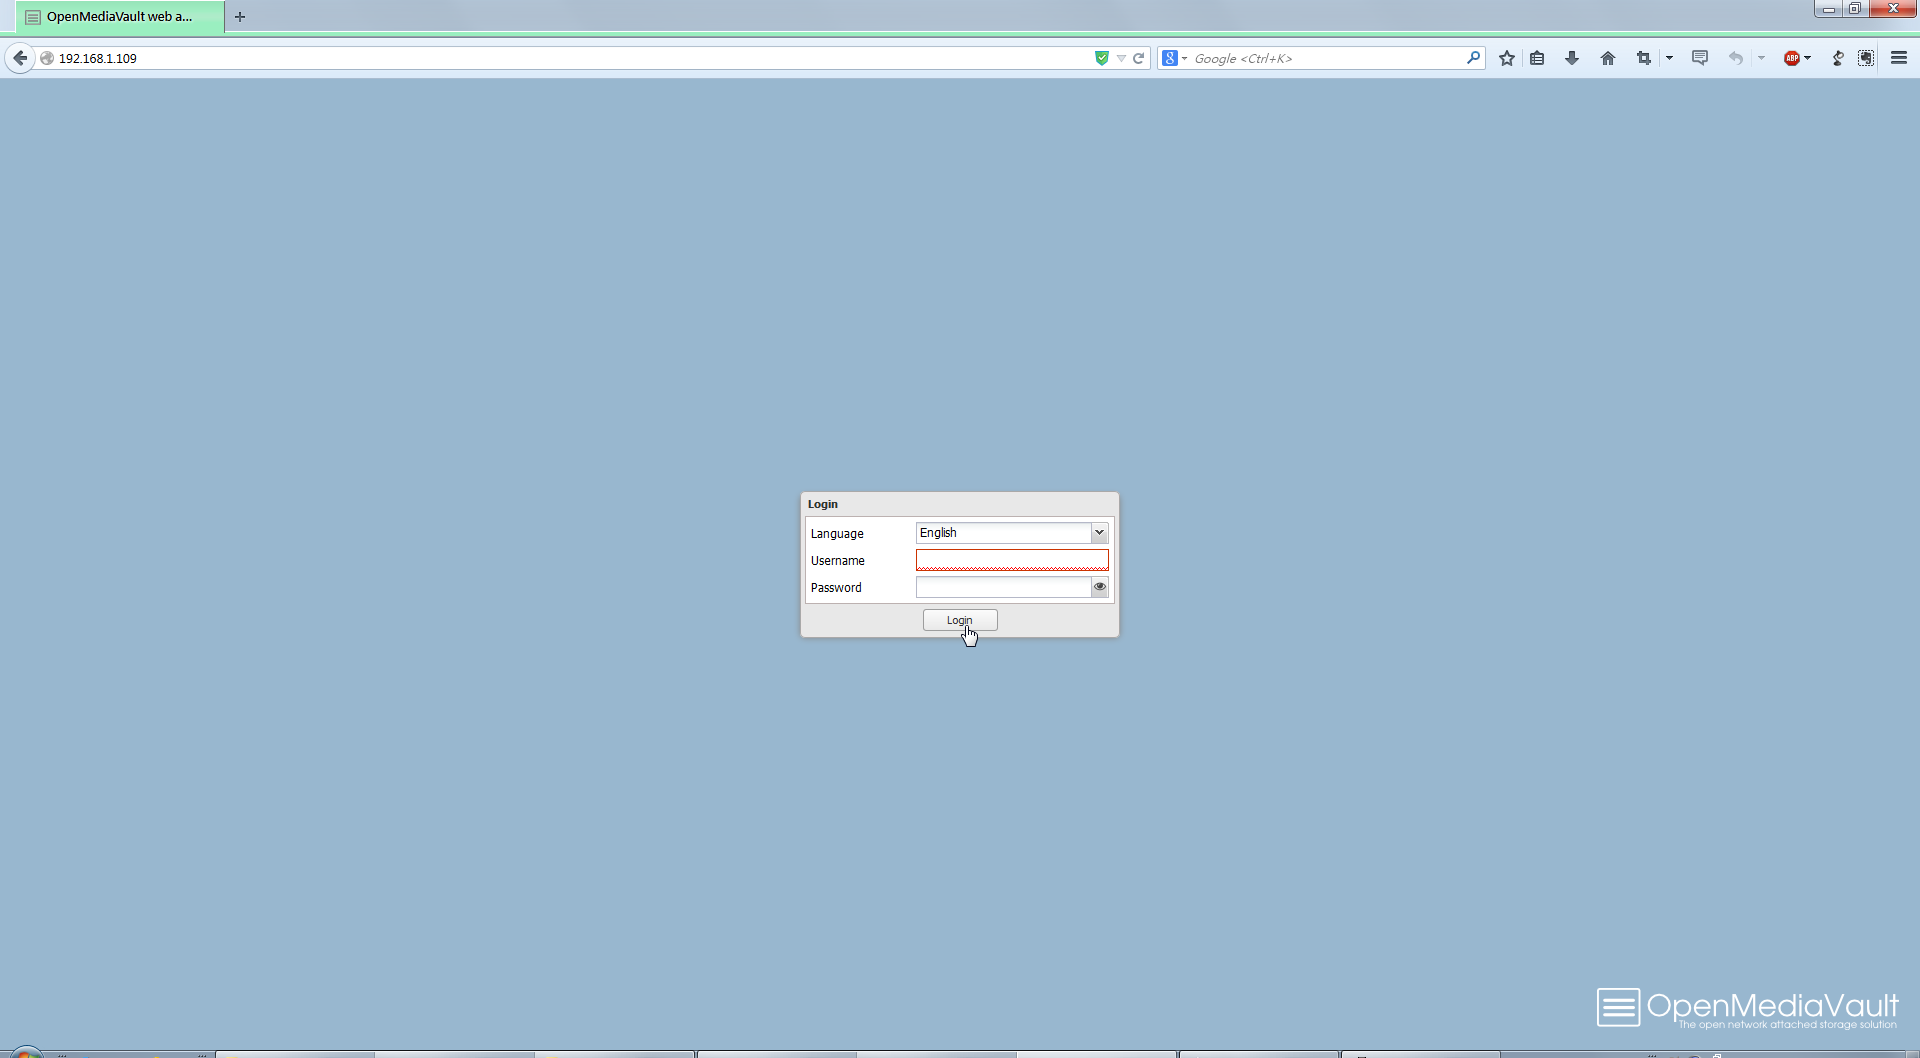Viewport: 1920px width, 1058px height.
Task: Click the undo closed tab arrow icon
Action: point(1736,58)
